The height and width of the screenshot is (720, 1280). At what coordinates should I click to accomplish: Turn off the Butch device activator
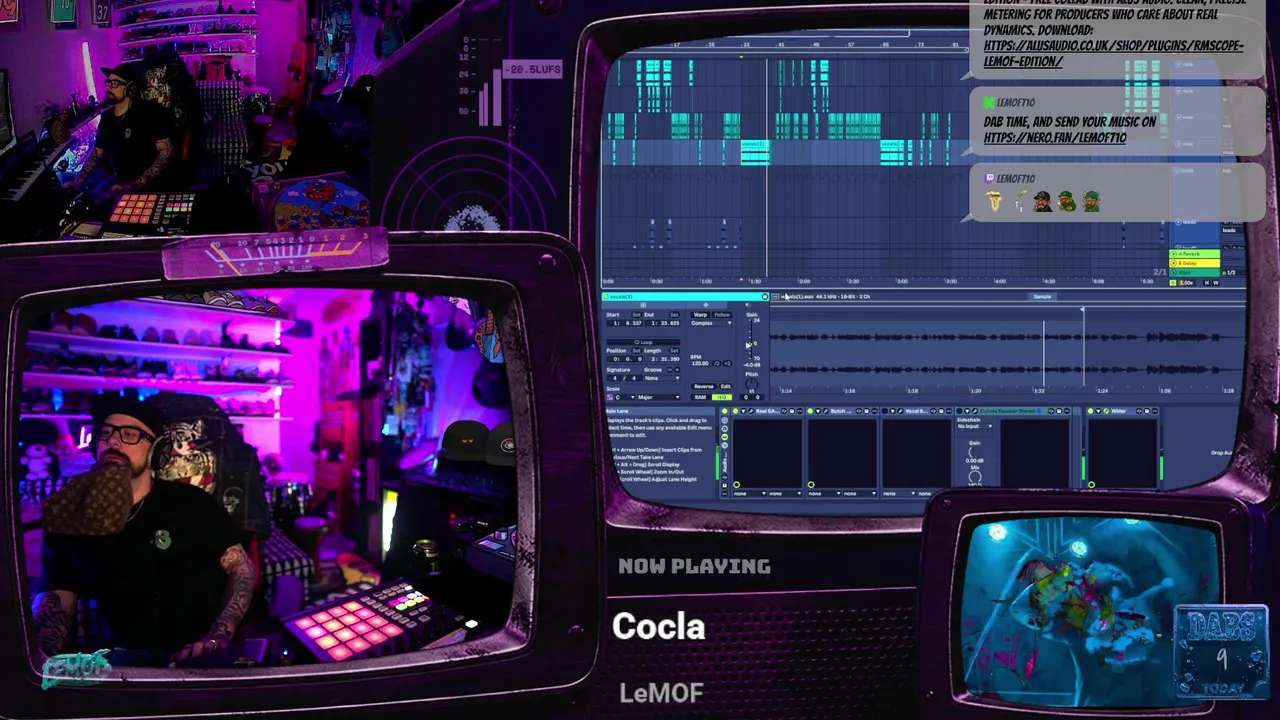[x=810, y=411]
